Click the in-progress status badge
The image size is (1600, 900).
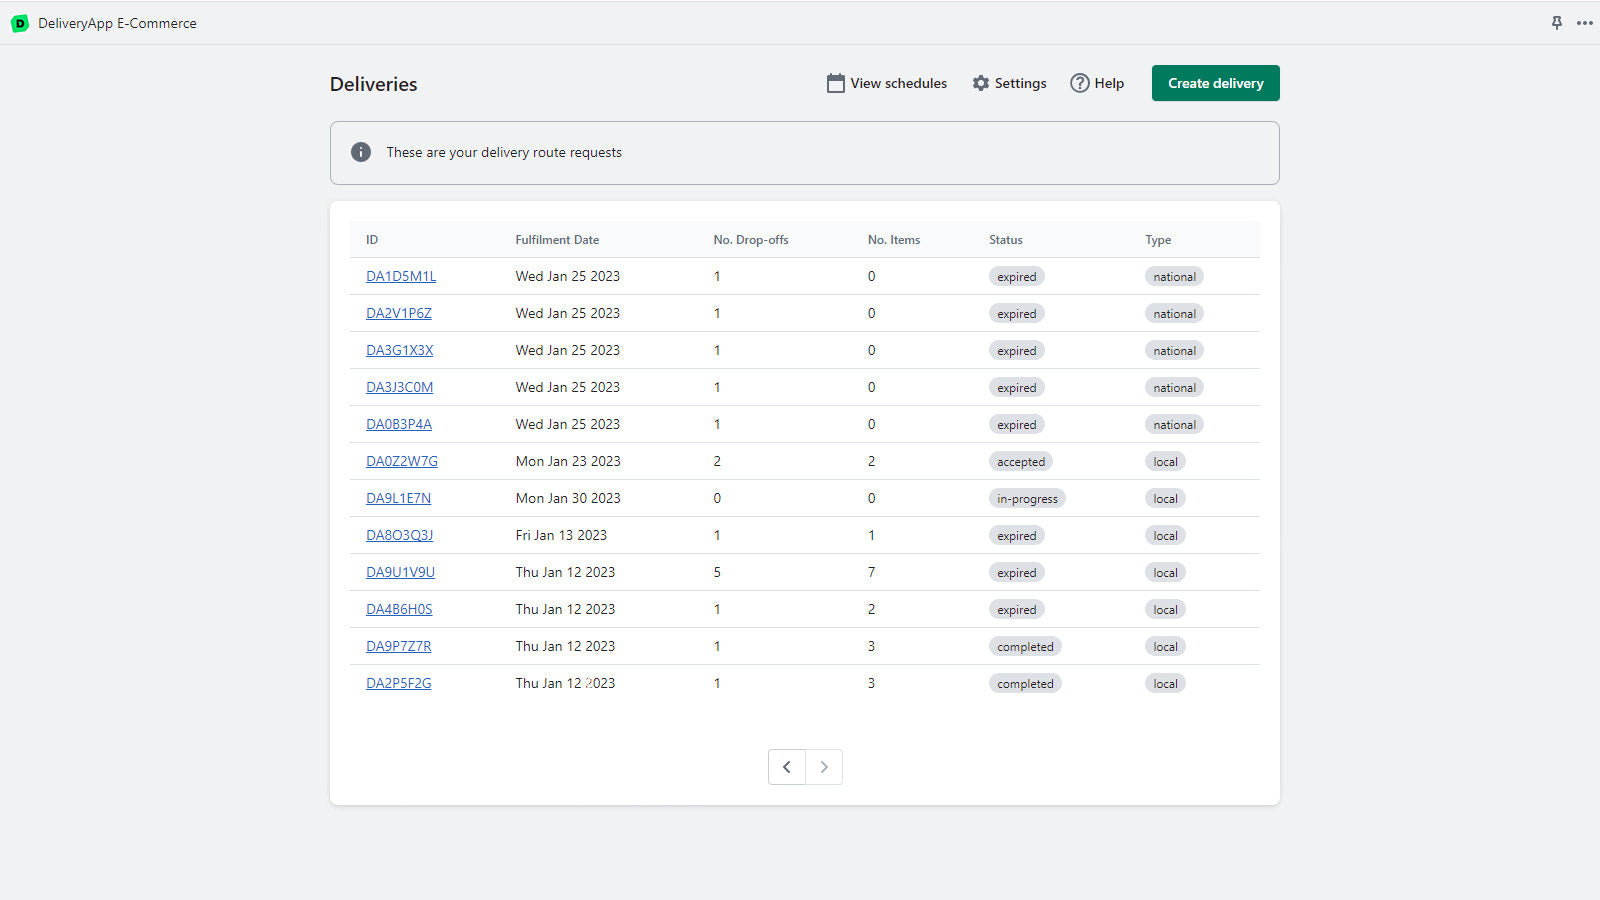pos(1027,498)
